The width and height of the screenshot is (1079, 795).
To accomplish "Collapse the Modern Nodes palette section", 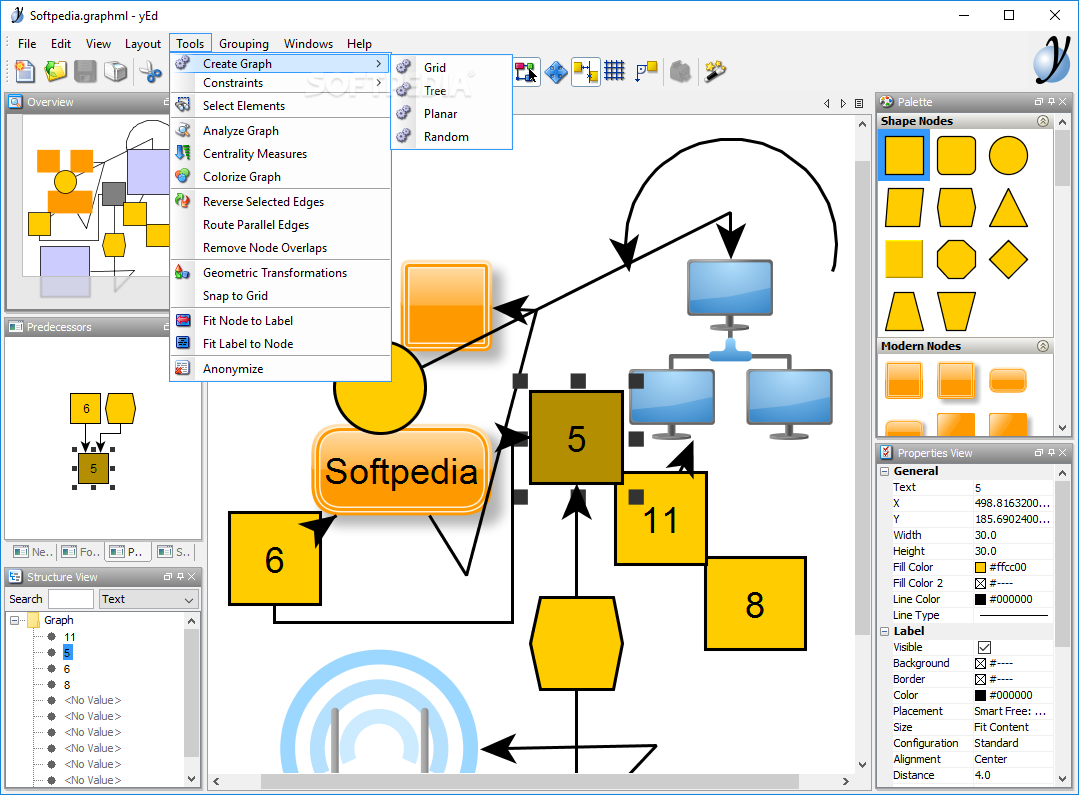I will 1043,346.
